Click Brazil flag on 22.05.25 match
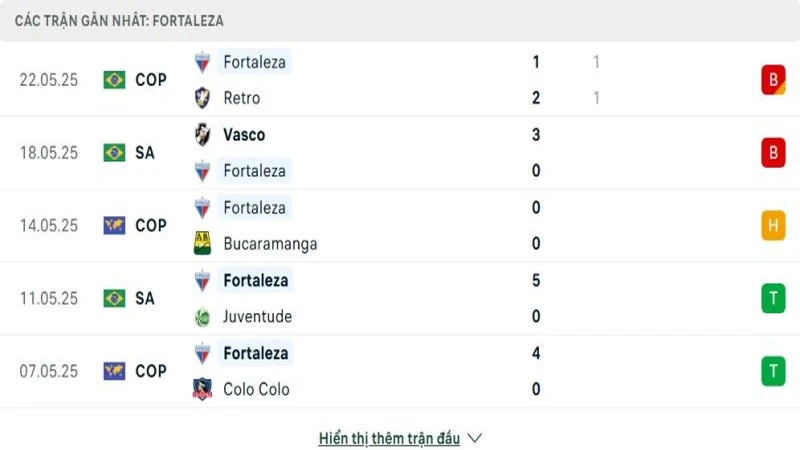 [x=114, y=80]
